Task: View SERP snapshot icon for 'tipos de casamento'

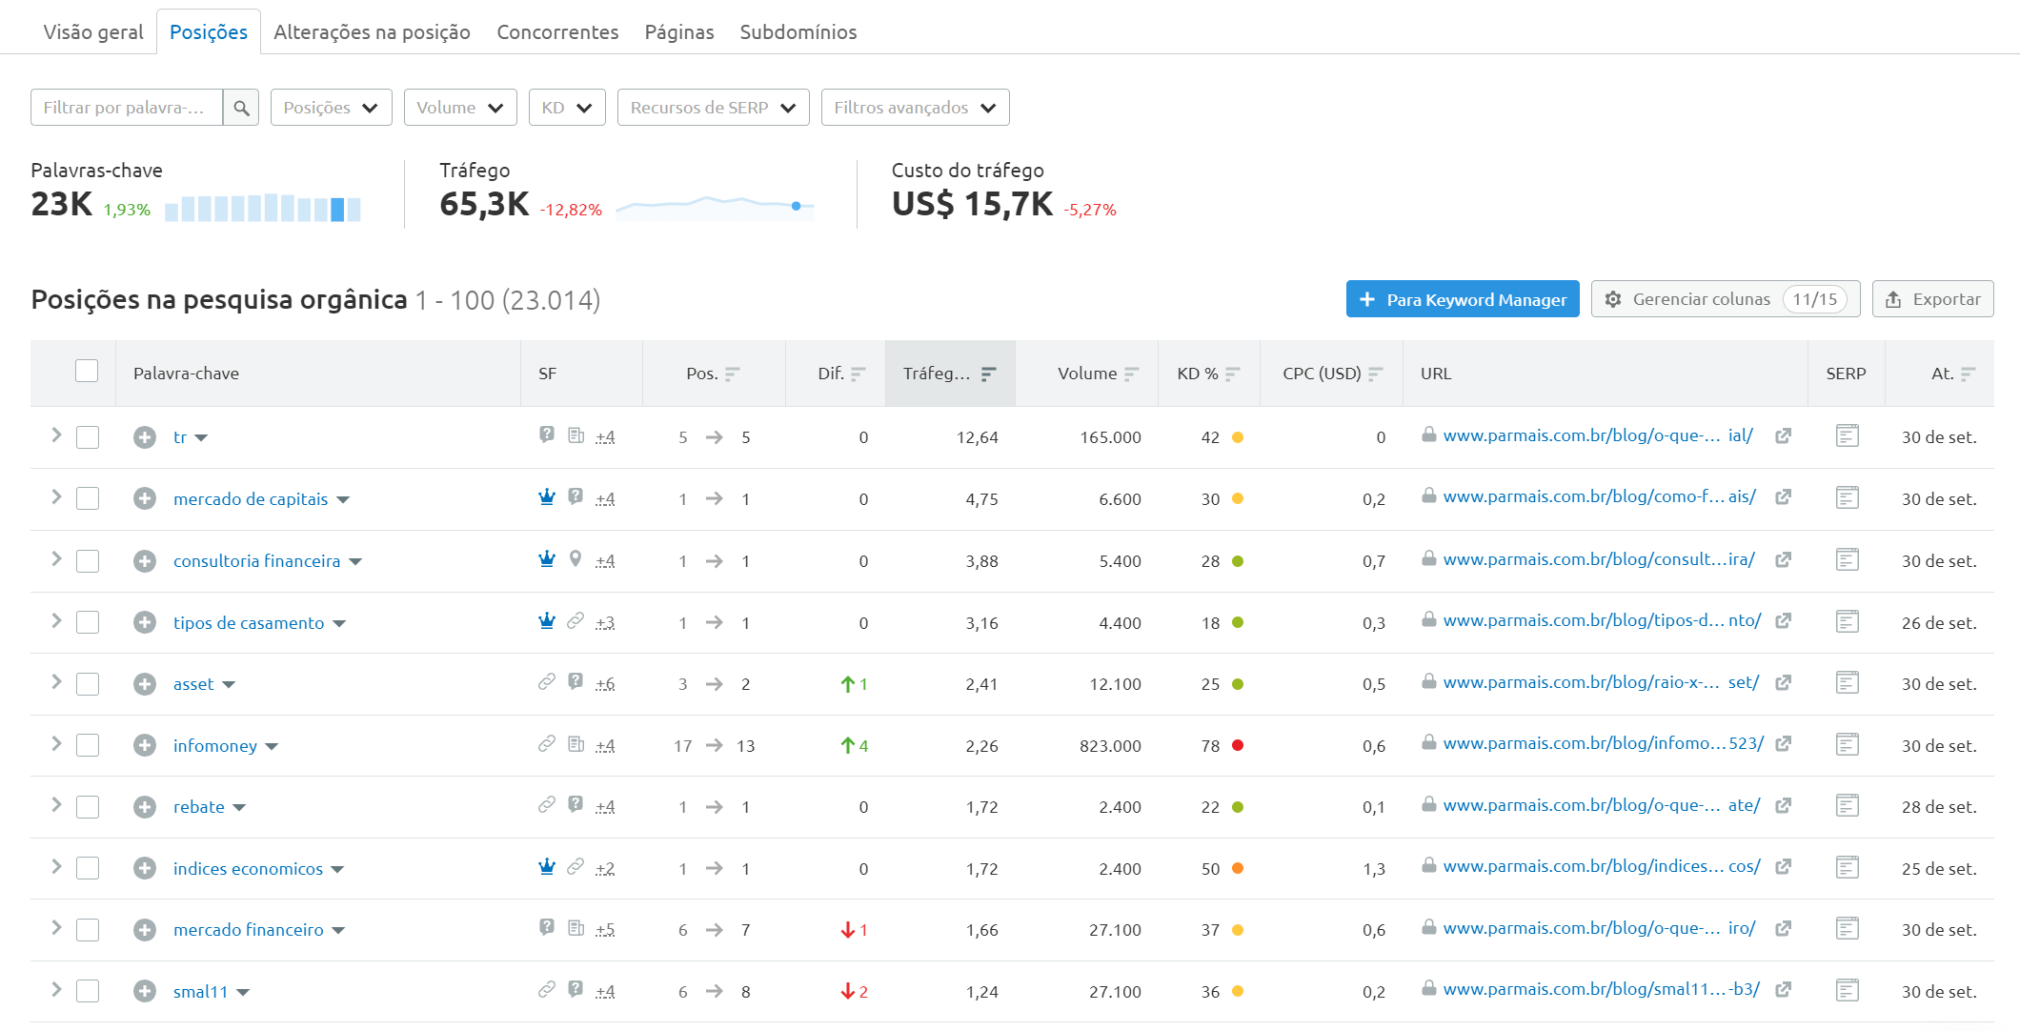Action: (1847, 621)
